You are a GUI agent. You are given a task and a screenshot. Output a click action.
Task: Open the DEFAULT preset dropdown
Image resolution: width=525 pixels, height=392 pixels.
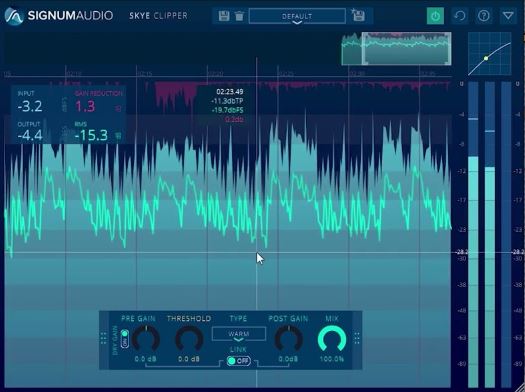[x=297, y=16]
